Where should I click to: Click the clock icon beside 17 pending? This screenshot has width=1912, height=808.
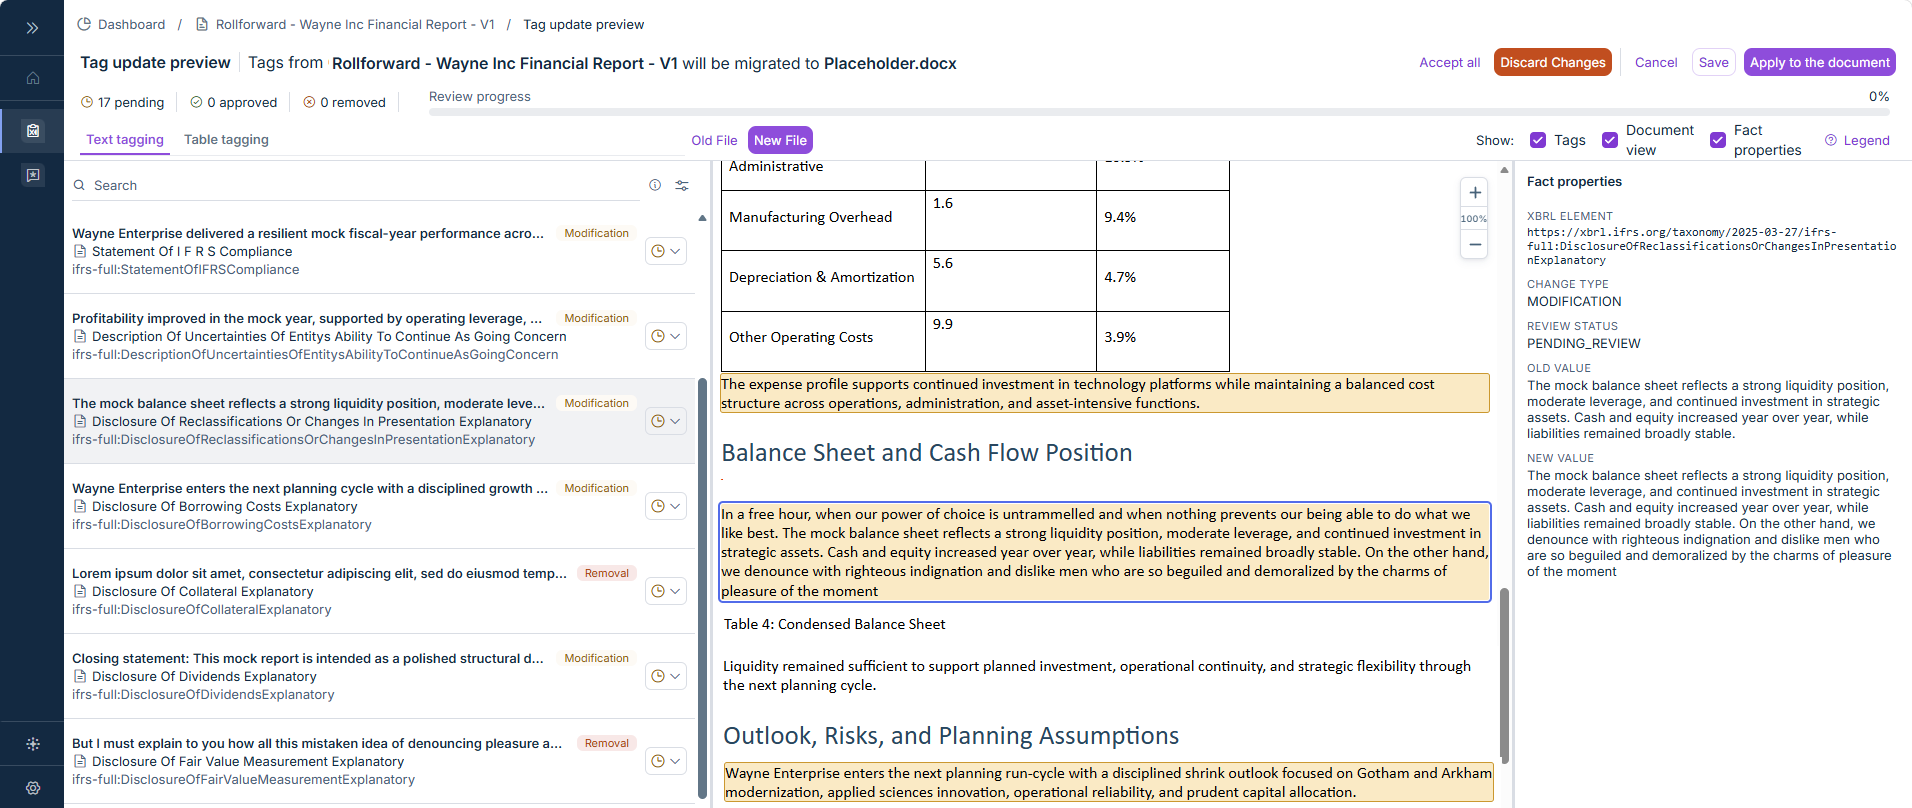point(87,102)
